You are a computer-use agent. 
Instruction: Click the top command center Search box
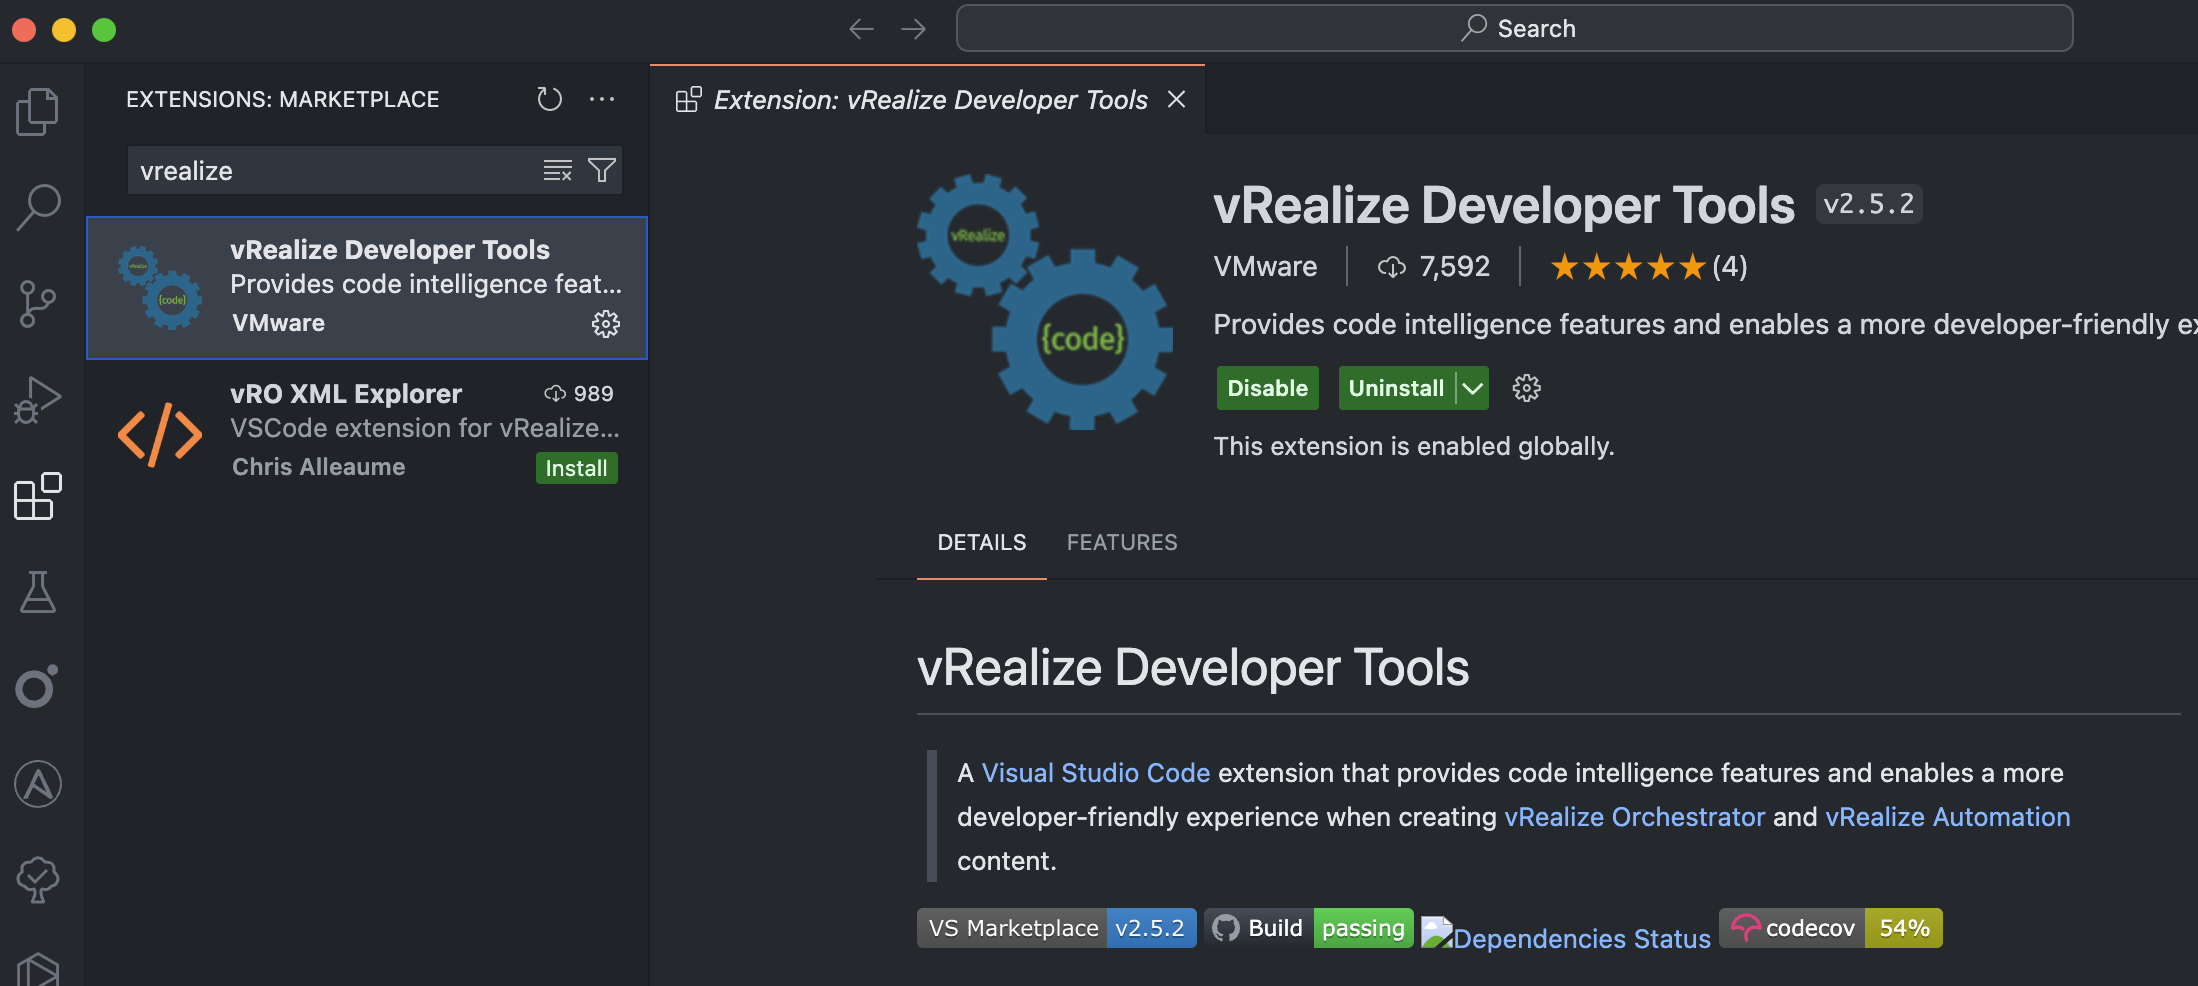tap(1514, 28)
